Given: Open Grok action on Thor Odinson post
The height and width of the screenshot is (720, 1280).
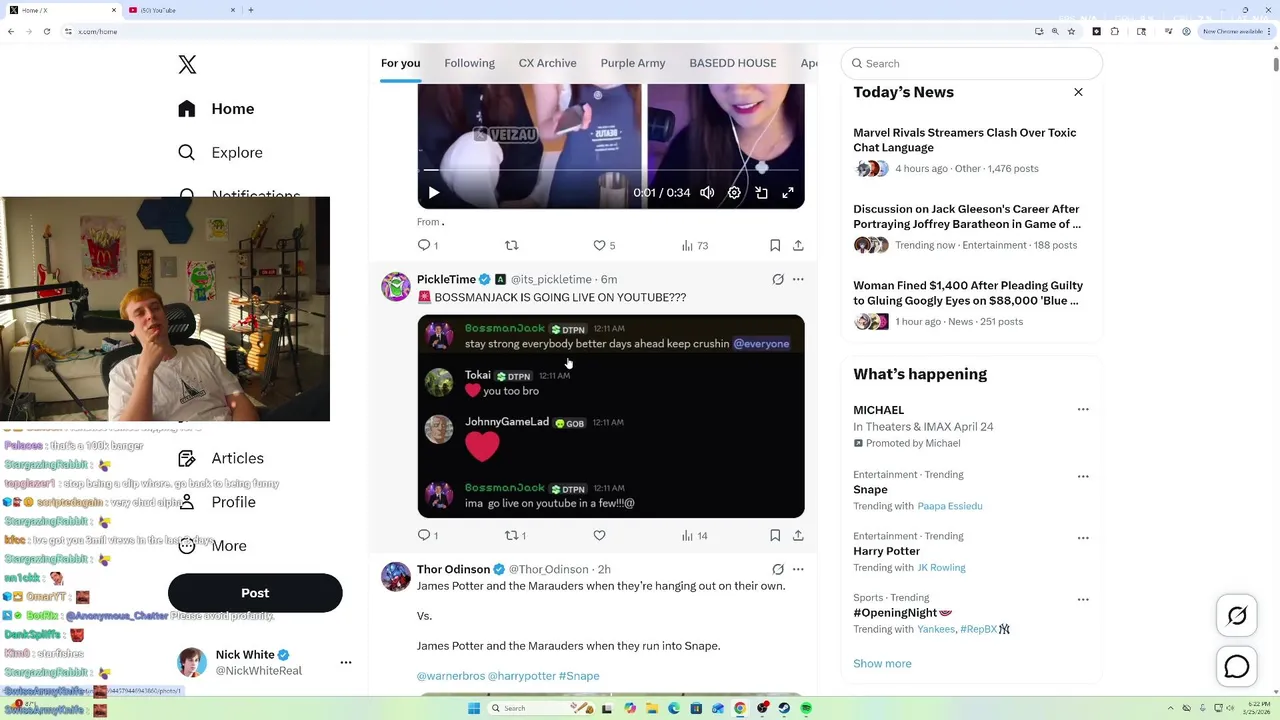Looking at the screenshot, I should (x=778, y=569).
